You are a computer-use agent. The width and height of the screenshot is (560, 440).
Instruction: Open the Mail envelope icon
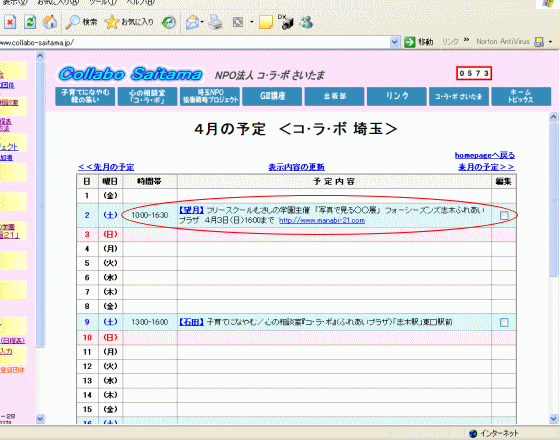coord(192,22)
